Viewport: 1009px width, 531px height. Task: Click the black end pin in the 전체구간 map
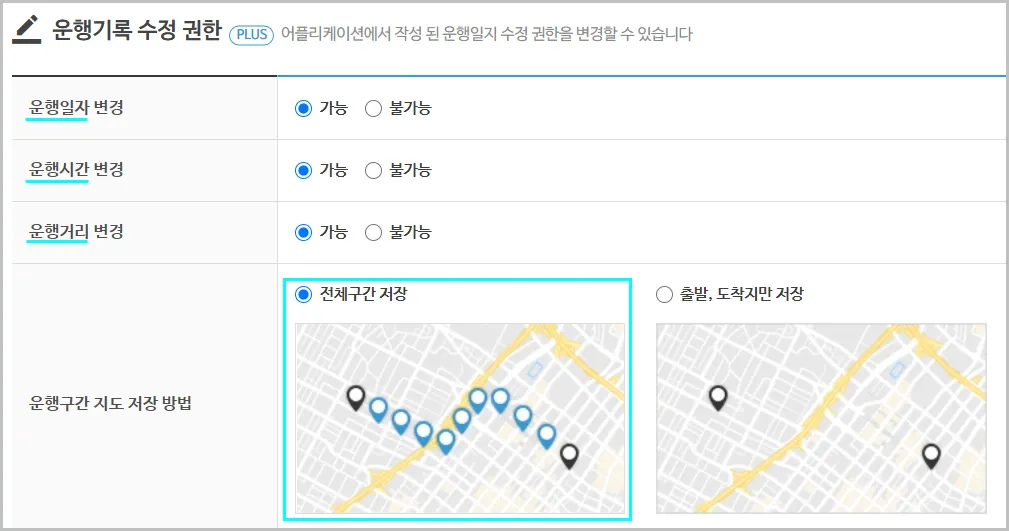pyautogui.click(x=569, y=455)
